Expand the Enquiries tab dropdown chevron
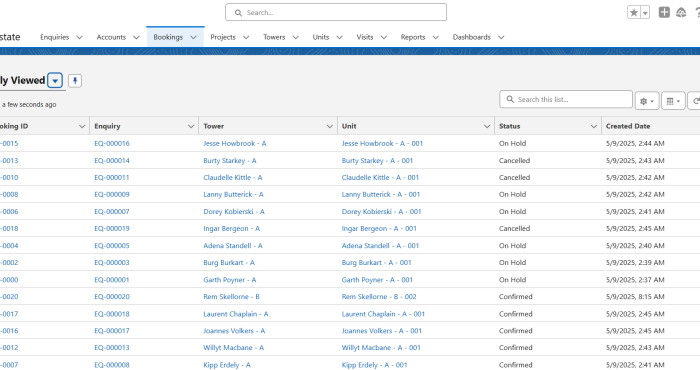The height and width of the screenshot is (370, 700). pyautogui.click(x=79, y=37)
